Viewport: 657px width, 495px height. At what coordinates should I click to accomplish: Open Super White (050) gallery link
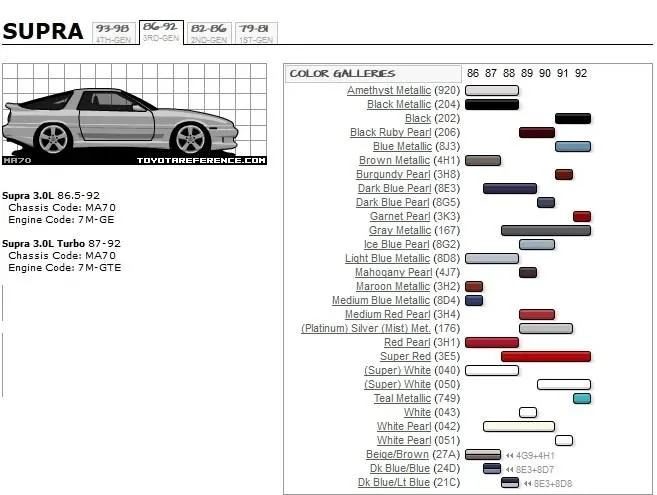coord(397,385)
